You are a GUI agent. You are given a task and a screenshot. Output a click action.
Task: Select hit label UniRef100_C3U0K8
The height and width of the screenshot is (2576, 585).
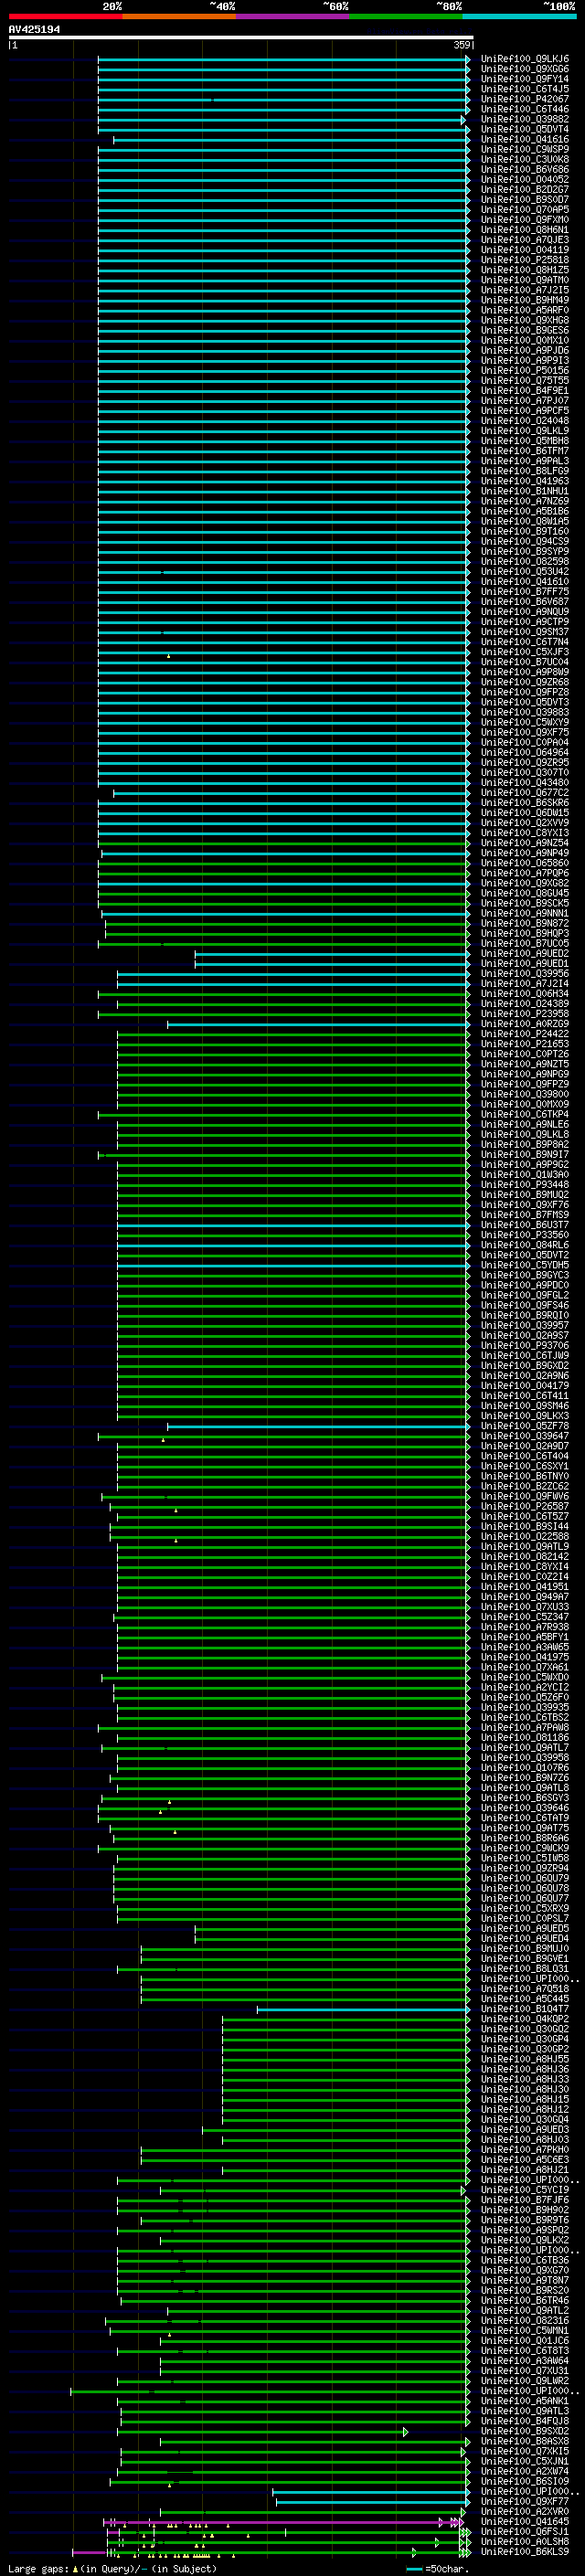[525, 159]
